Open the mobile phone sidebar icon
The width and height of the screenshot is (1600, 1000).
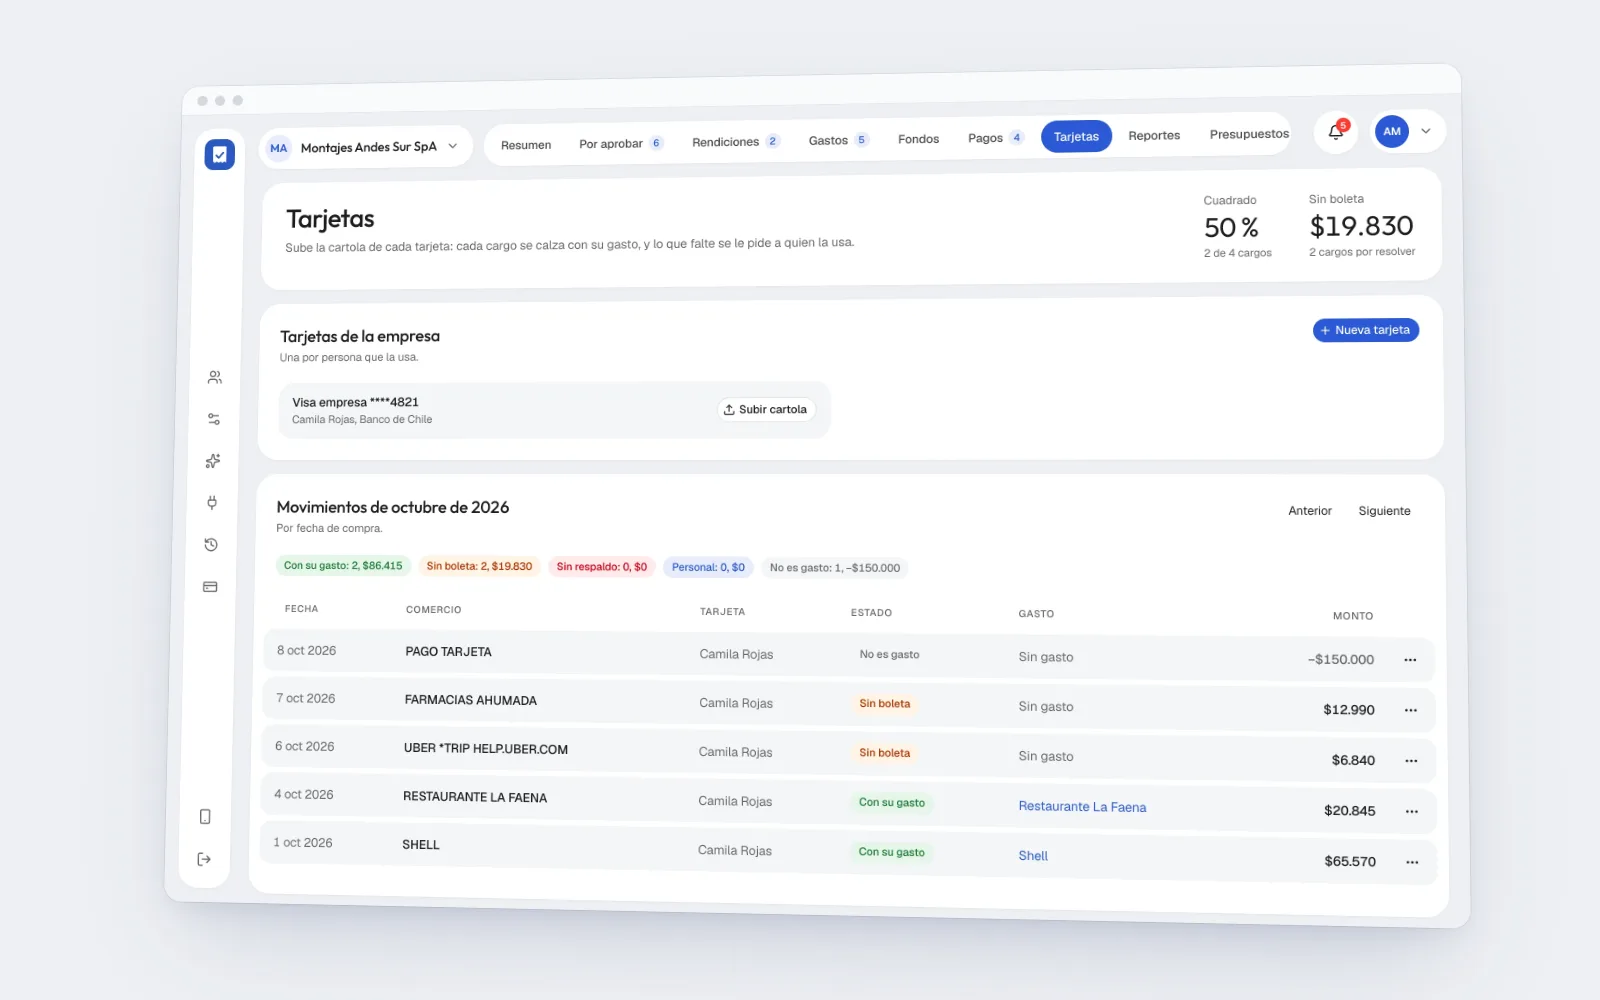(205, 817)
